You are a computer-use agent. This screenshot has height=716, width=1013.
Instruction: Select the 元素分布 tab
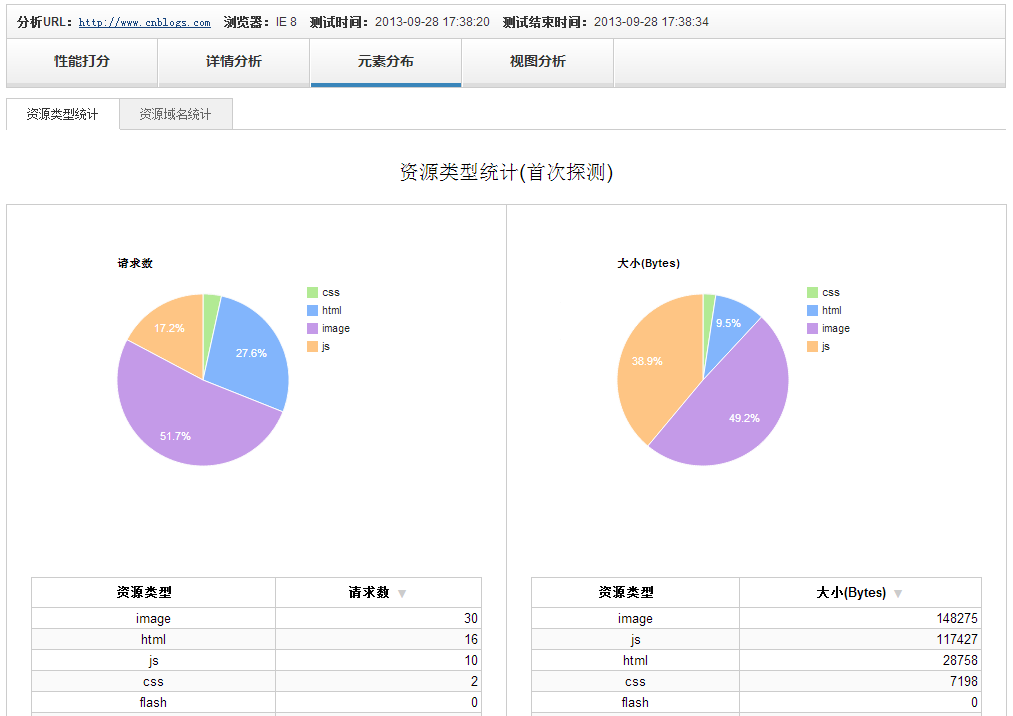click(386, 62)
